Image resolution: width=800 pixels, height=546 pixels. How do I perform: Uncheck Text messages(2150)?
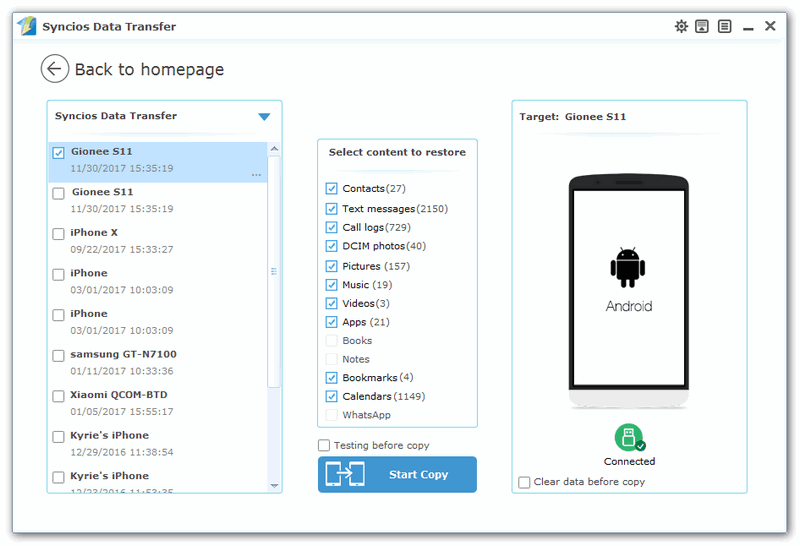(332, 209)
